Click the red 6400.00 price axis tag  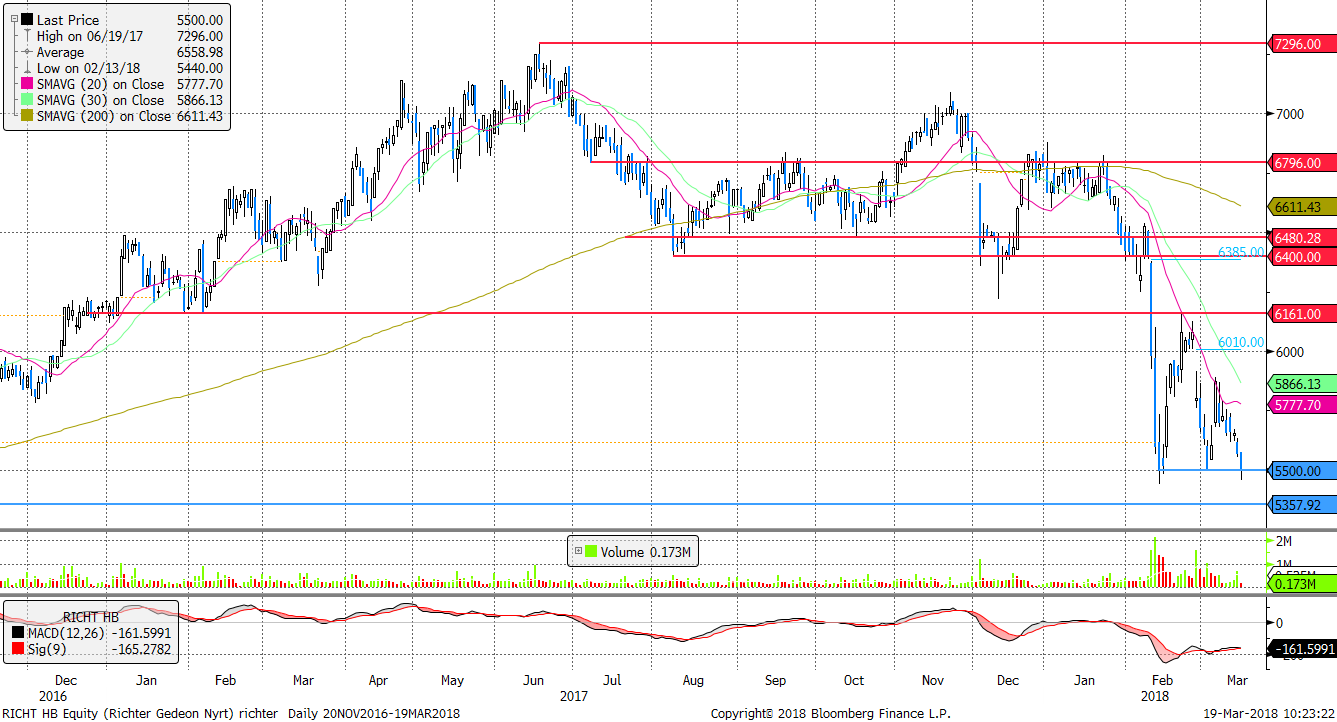click(x=1301, y=257)
